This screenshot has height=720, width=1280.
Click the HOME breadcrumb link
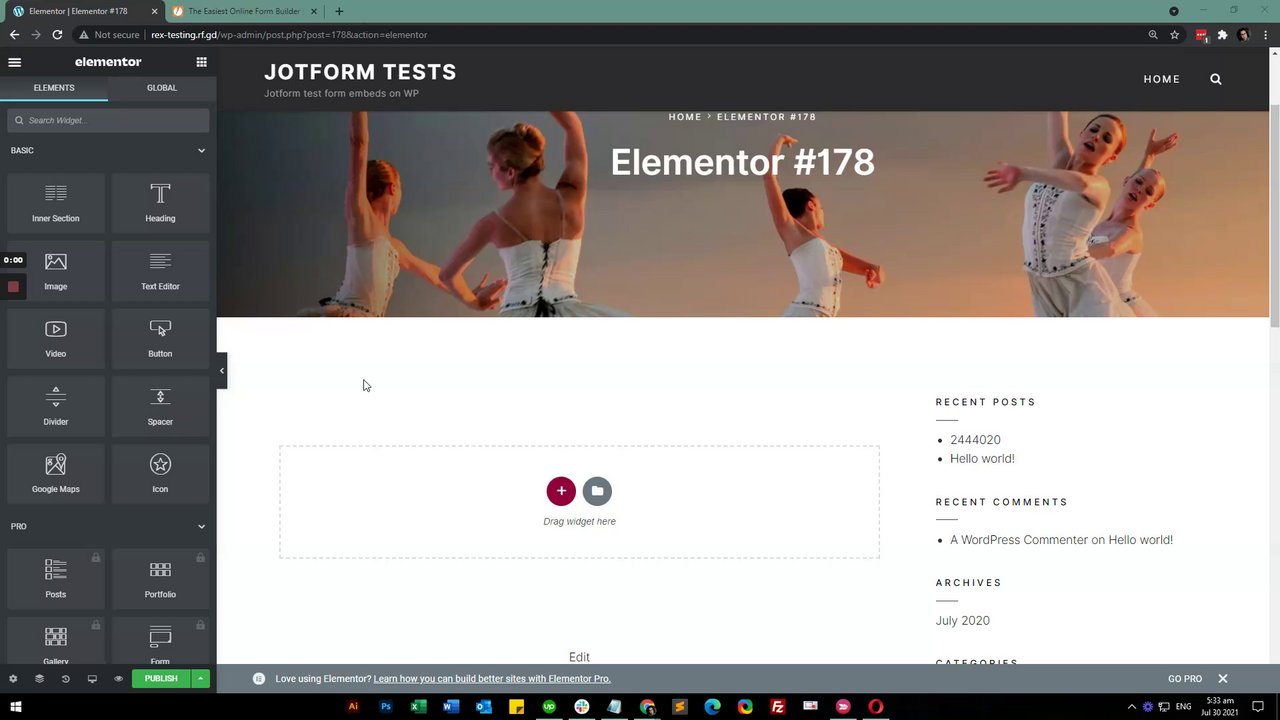685,117
